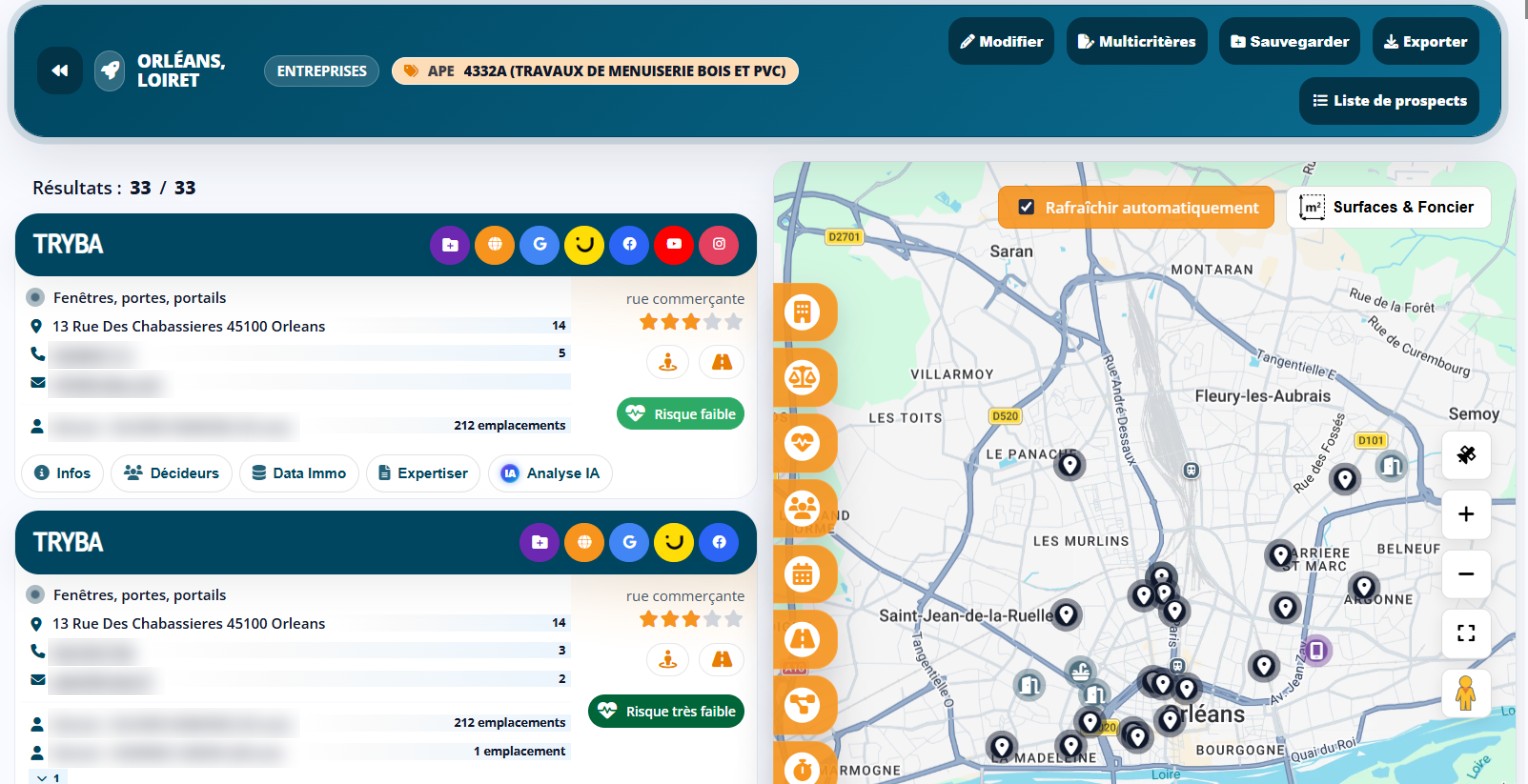Viewport: 1528px width, 784px height.
Task: Click purple add-folder icon on Risque faible TRYBA card
Action: point(450,244)
